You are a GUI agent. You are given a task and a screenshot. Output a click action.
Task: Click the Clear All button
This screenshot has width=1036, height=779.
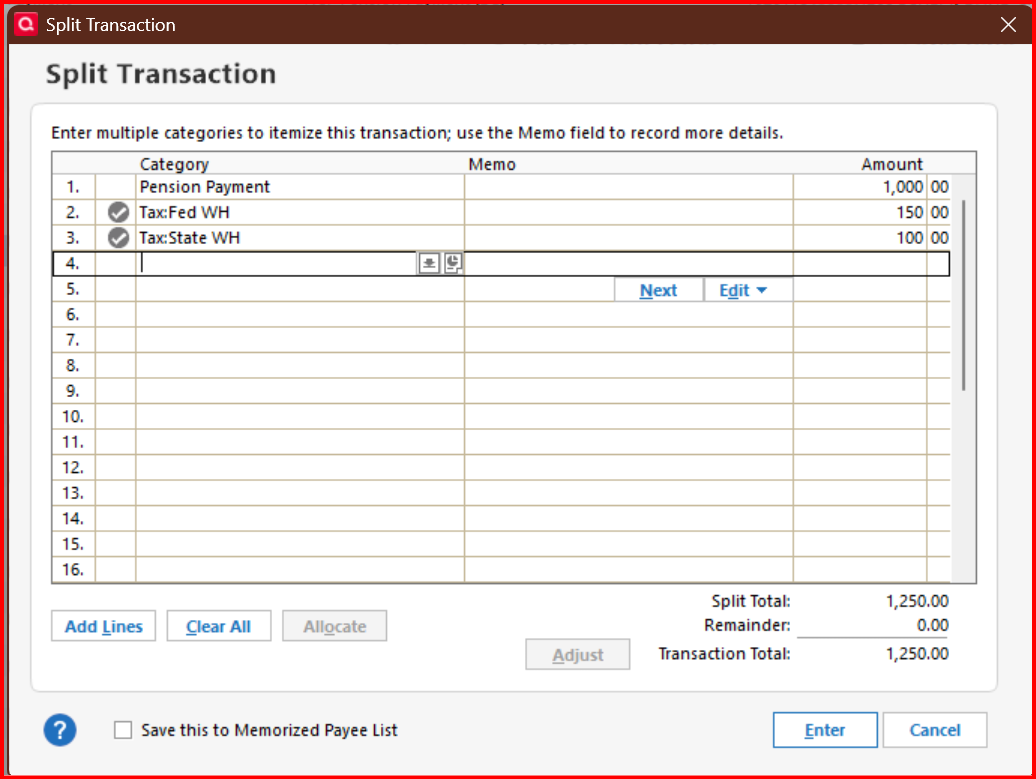[219, 626]
